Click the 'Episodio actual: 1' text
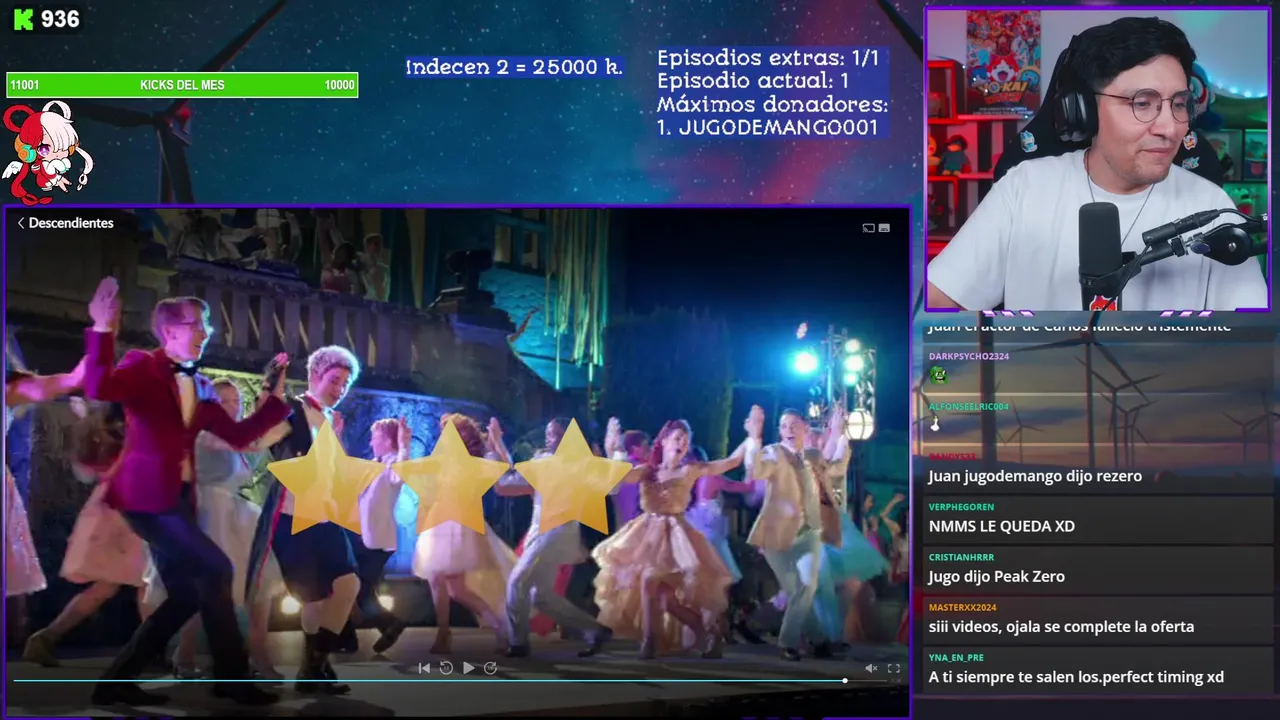This screenshot has width=1280, height=720. pos(753,81)
